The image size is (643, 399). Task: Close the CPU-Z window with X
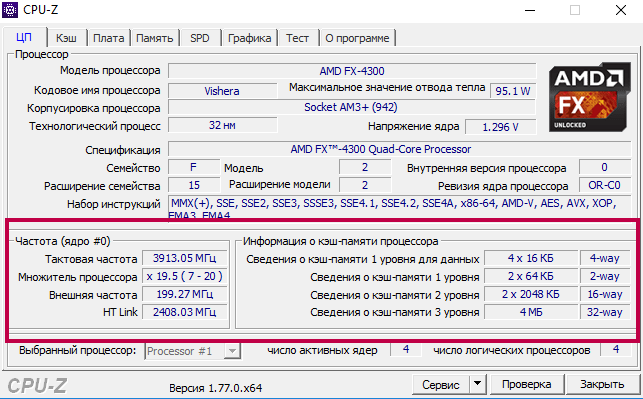coord(621,10)
